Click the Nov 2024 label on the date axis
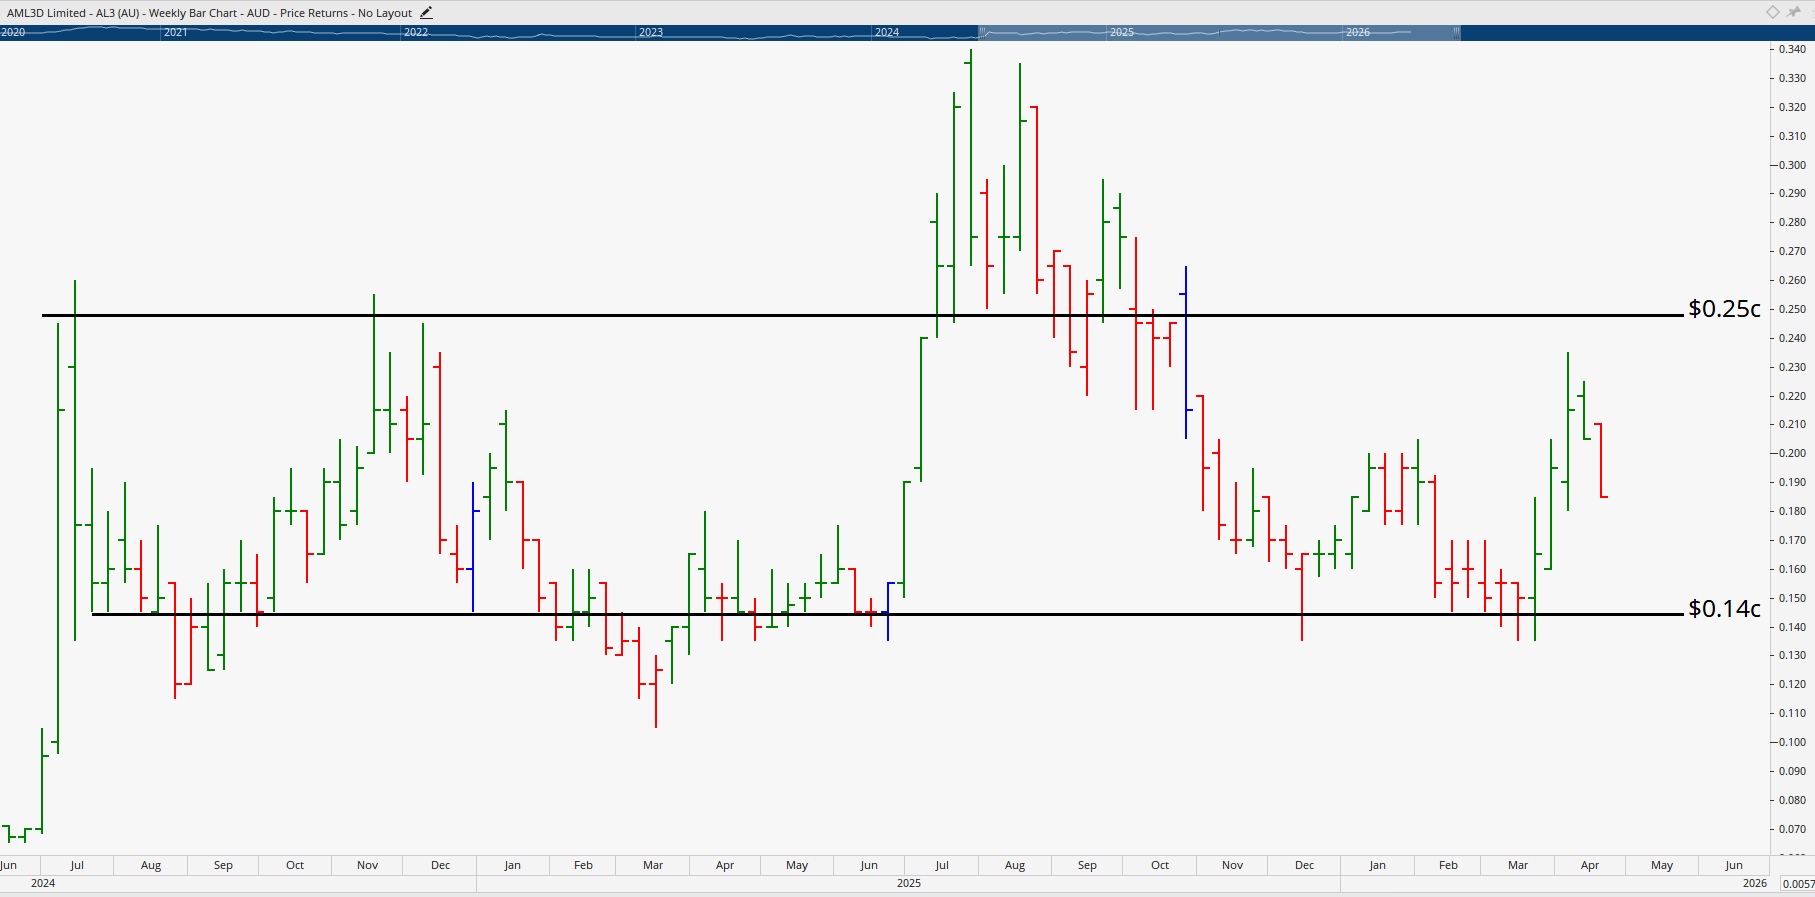The height and width of the screenshot is (897, 1815). (367, 865)
